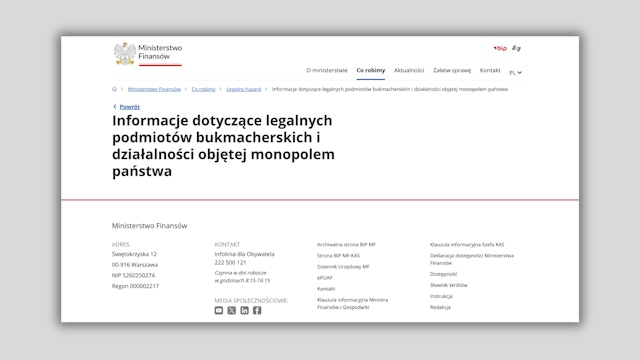Click the Regon 000002217 text

coord(135,286)
